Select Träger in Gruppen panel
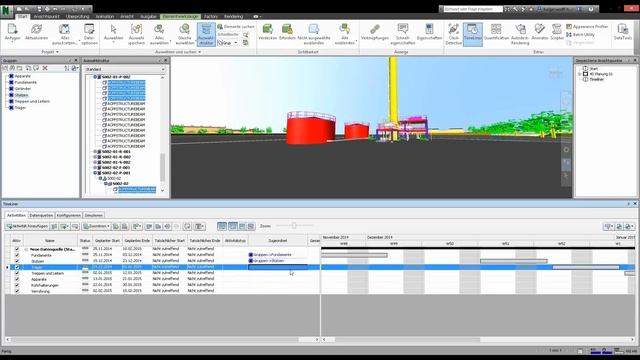Image resolution: width=640 pixels, height=360 pixels. [x=20, y=108]
